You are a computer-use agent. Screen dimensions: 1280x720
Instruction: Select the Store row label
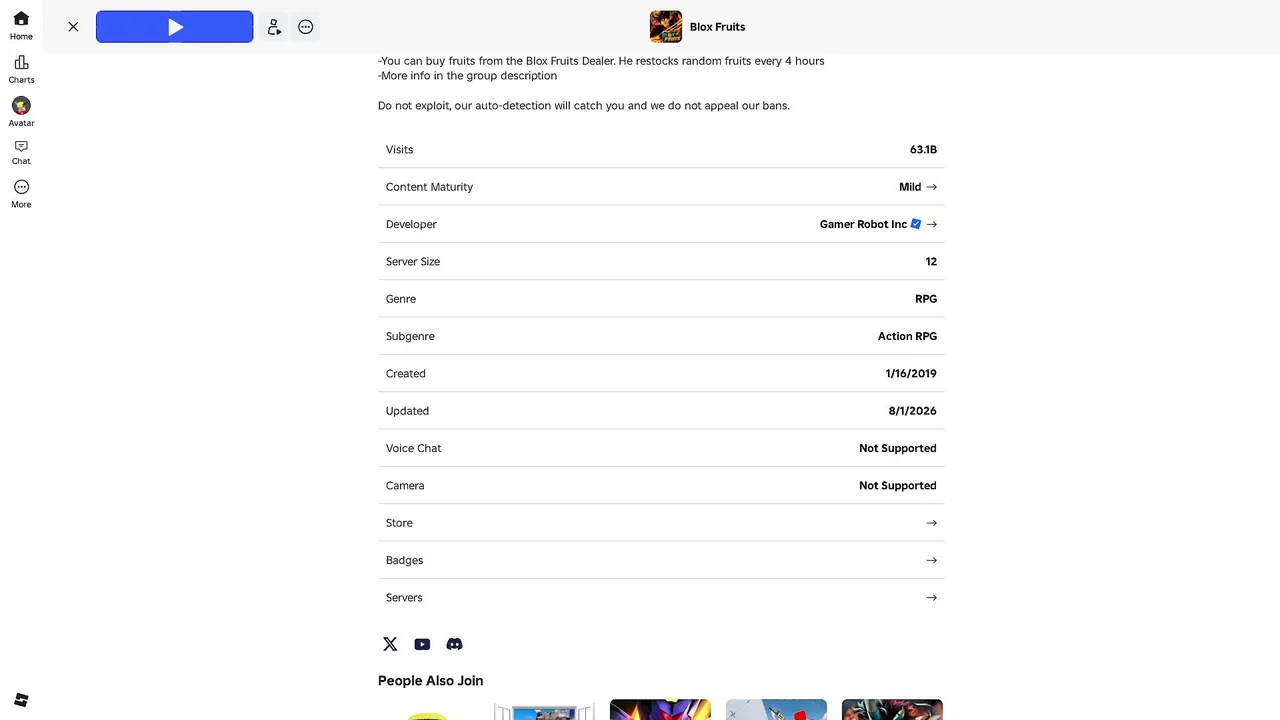399,523
